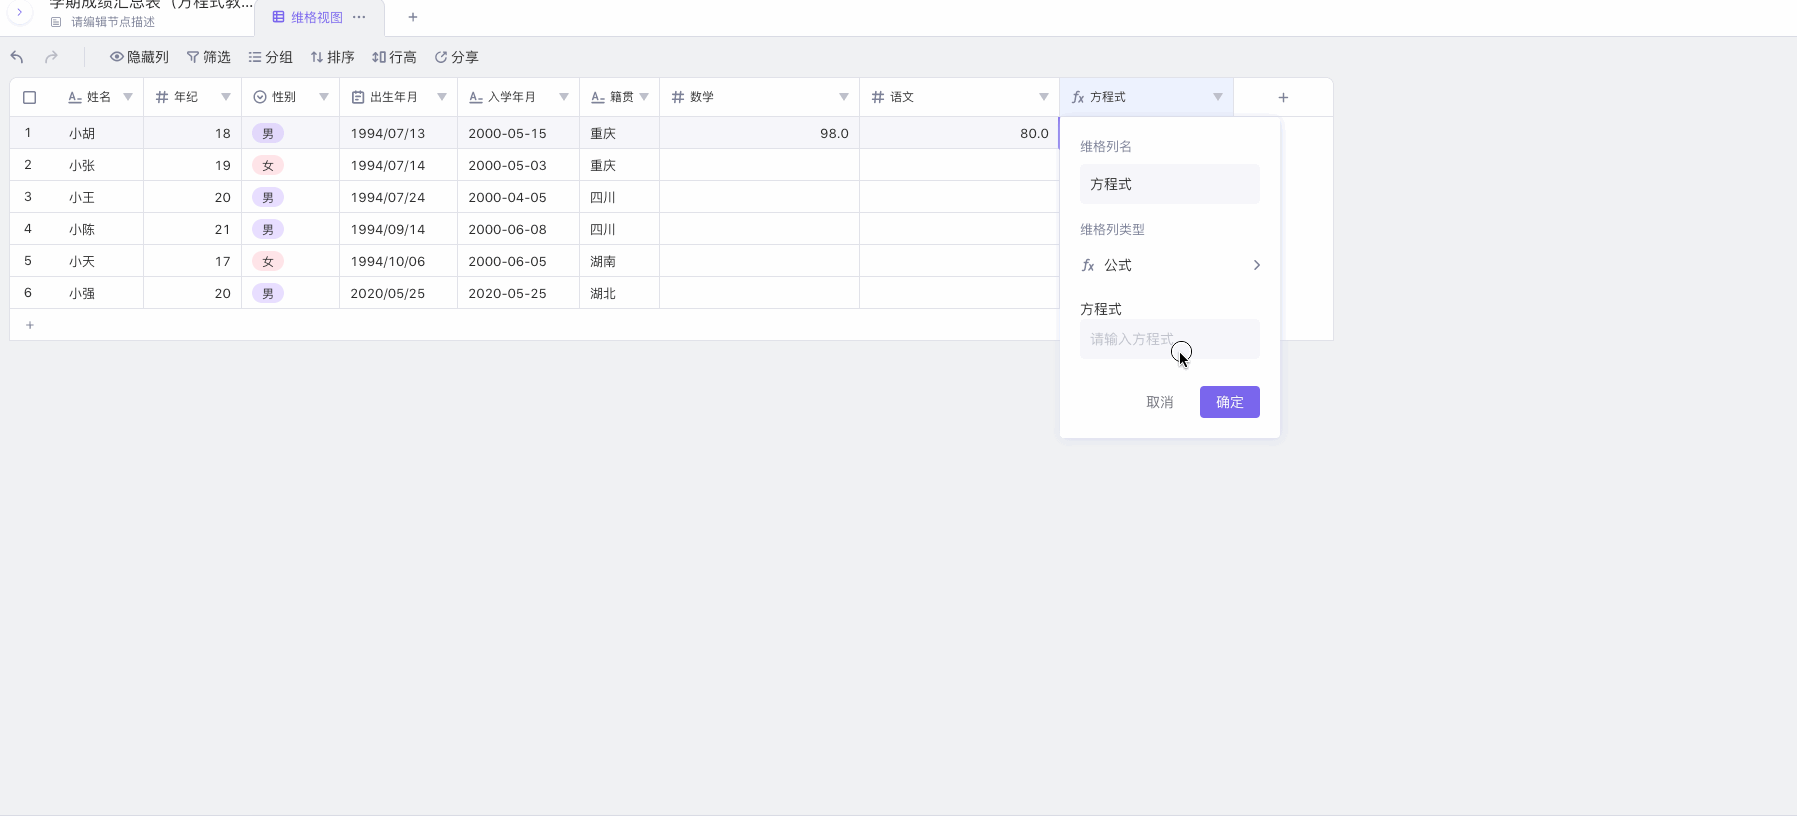The width and height of the screenshot is (1797, 820).
Task: Open the 分组 group option
Action: pos(270,57)
